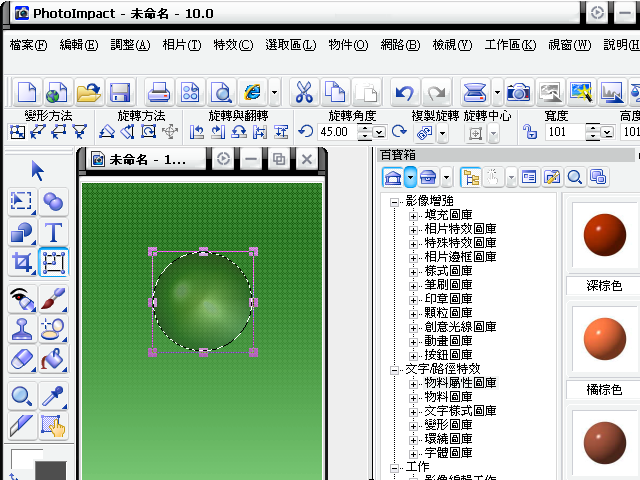Click the Cut scissors icon
The height and width of the screenshot is (480, 640).
coord(304,92)
